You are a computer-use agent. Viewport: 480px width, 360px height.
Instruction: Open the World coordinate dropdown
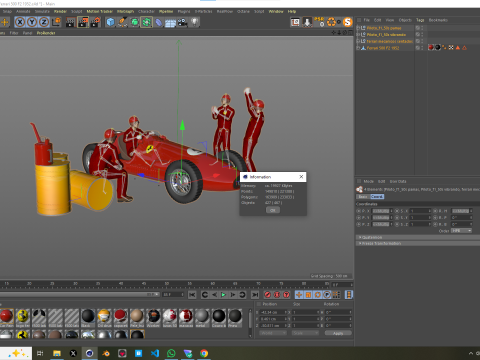pyautogui.click(x=273, y=333)
